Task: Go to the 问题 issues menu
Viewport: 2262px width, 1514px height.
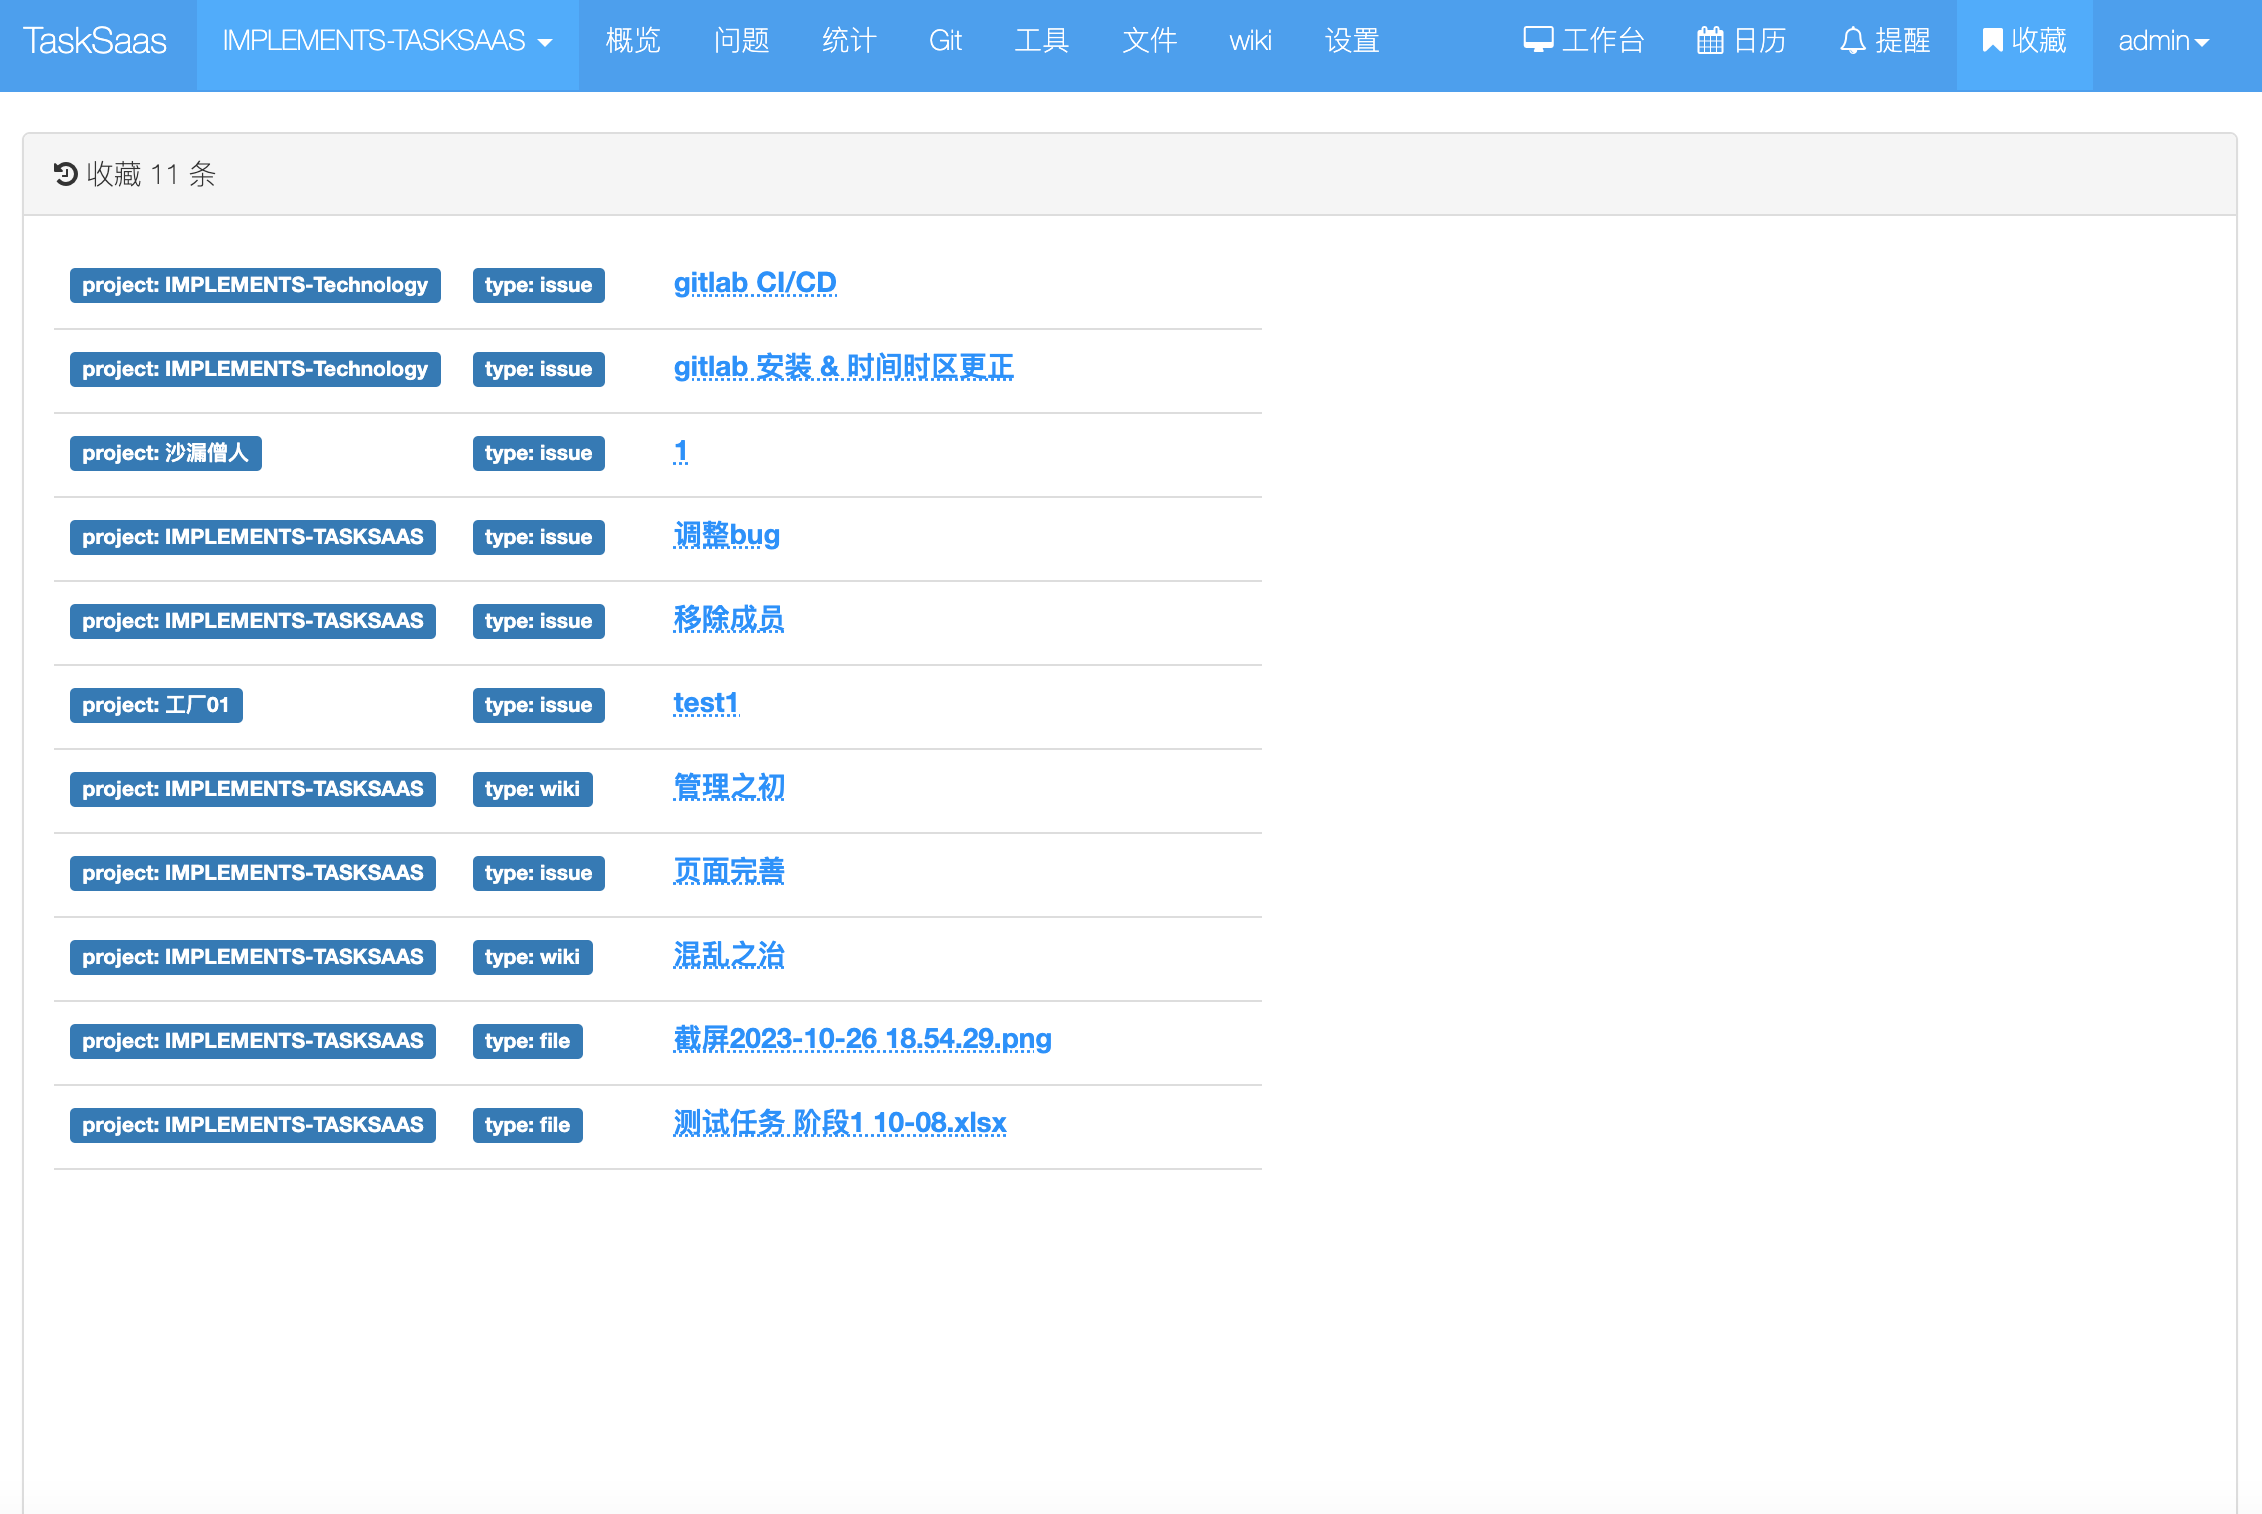Action: 741,41
